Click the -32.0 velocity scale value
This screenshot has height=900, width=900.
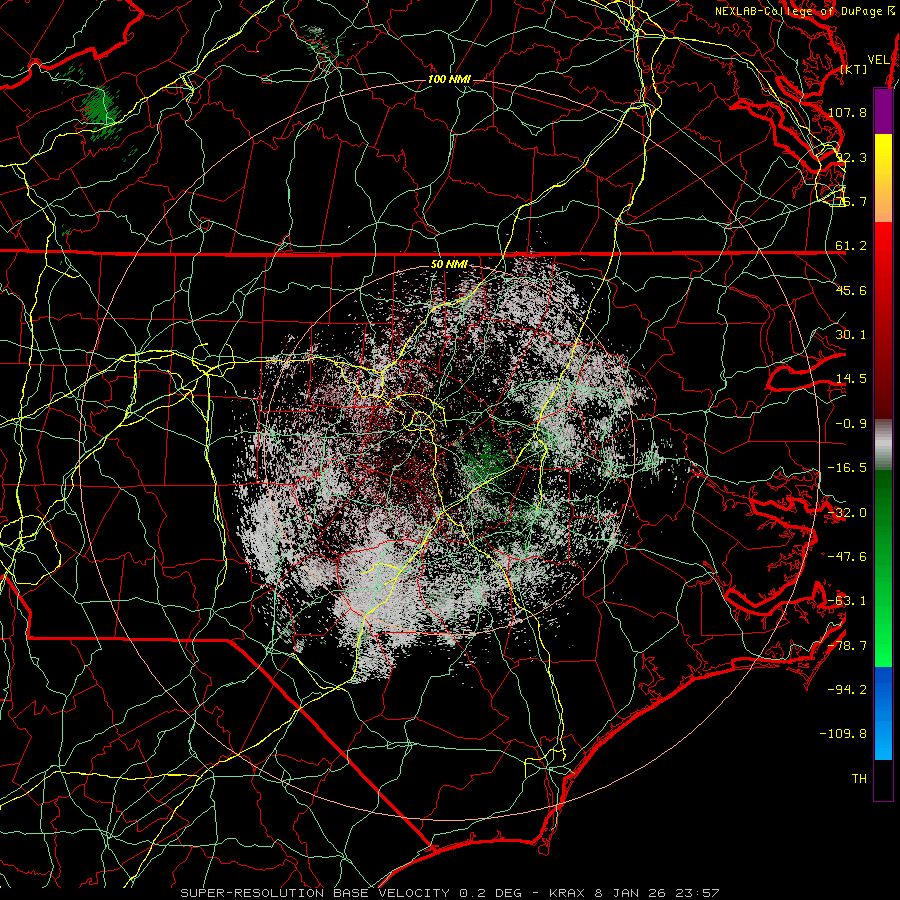pyautogui.click(x=847, y=513)
